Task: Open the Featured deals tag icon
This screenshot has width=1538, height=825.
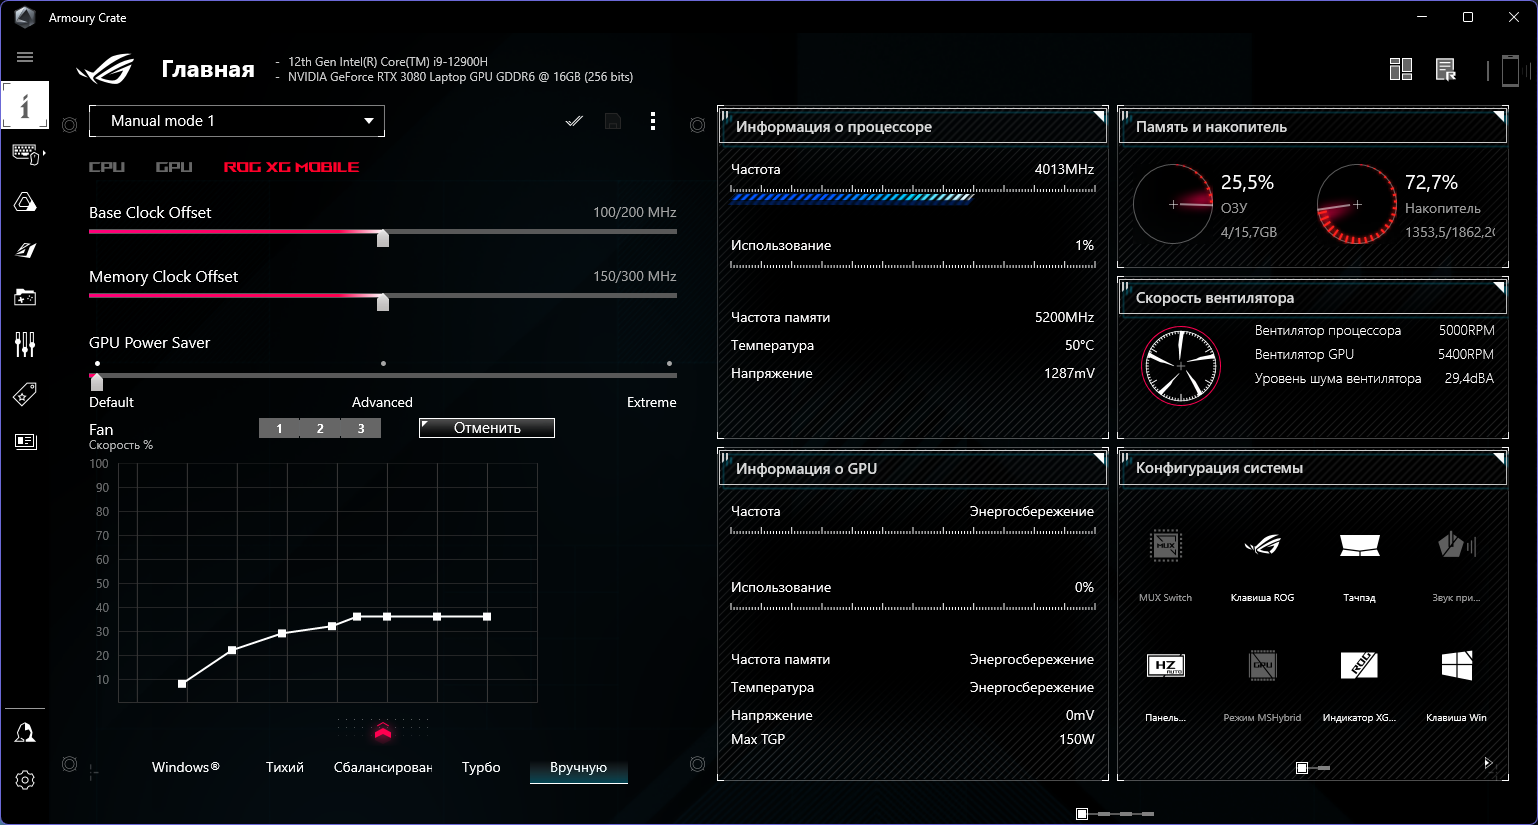Action: [25, 394]
